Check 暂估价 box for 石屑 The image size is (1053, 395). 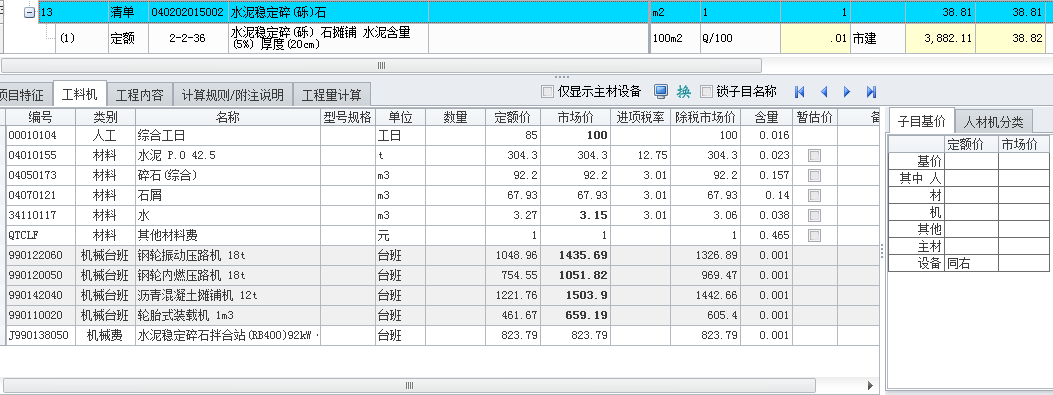click(x=815, y=195)
